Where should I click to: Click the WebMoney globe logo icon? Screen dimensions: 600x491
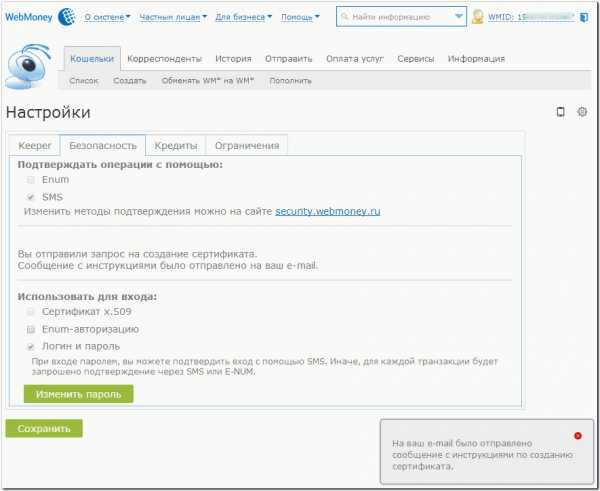[67, 17]
